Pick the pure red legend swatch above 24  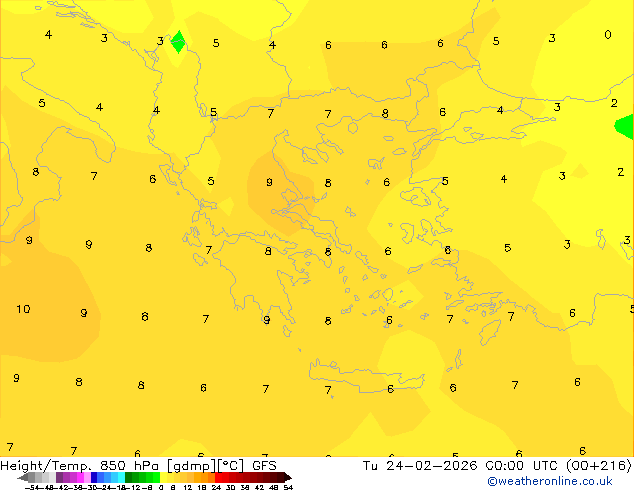(218, 477)
